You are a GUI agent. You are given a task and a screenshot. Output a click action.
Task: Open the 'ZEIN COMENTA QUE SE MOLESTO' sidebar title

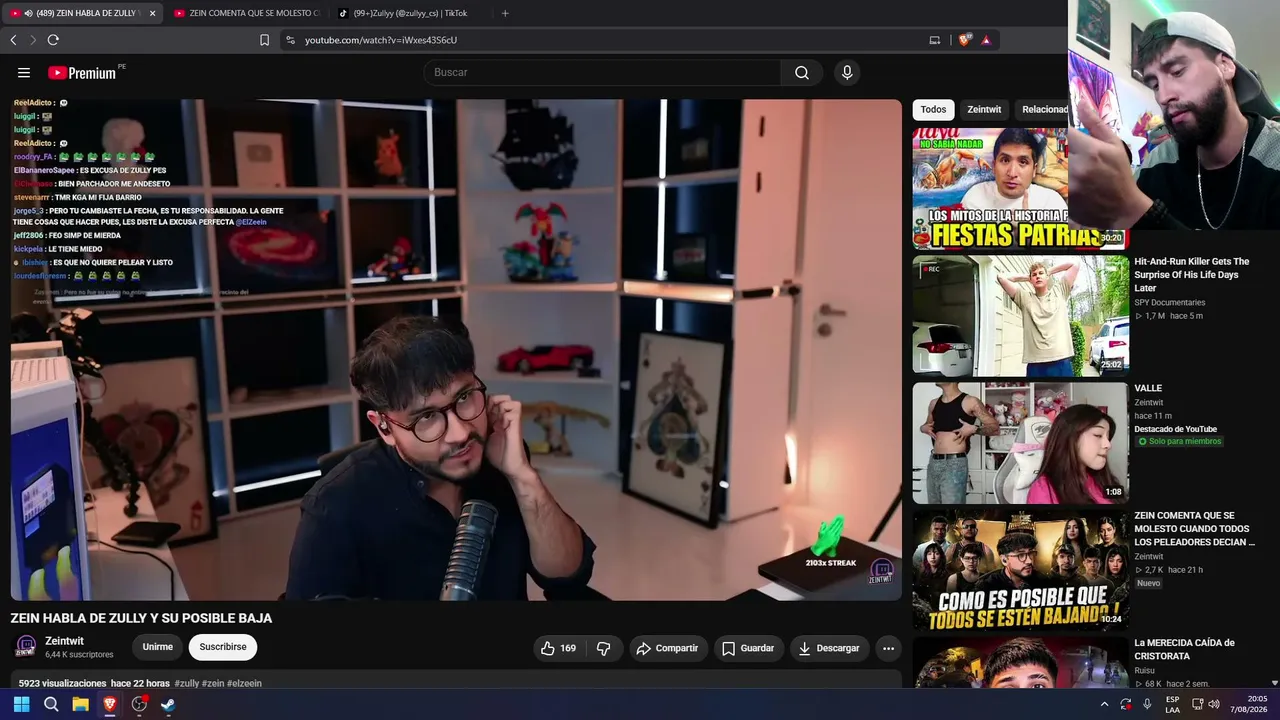(x=1194, y=529)
